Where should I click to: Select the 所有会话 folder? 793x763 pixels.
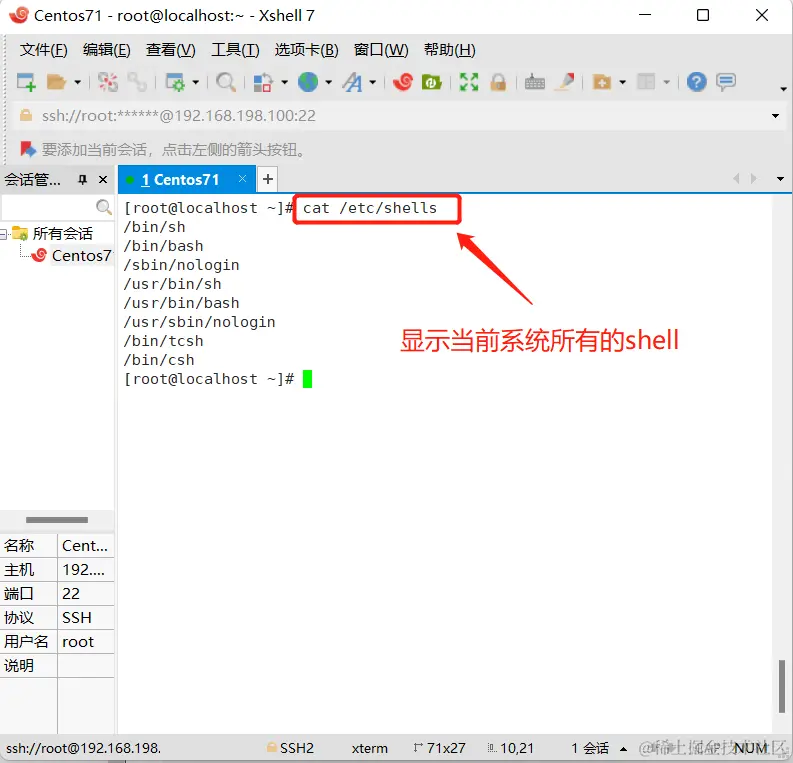point(63,234)
